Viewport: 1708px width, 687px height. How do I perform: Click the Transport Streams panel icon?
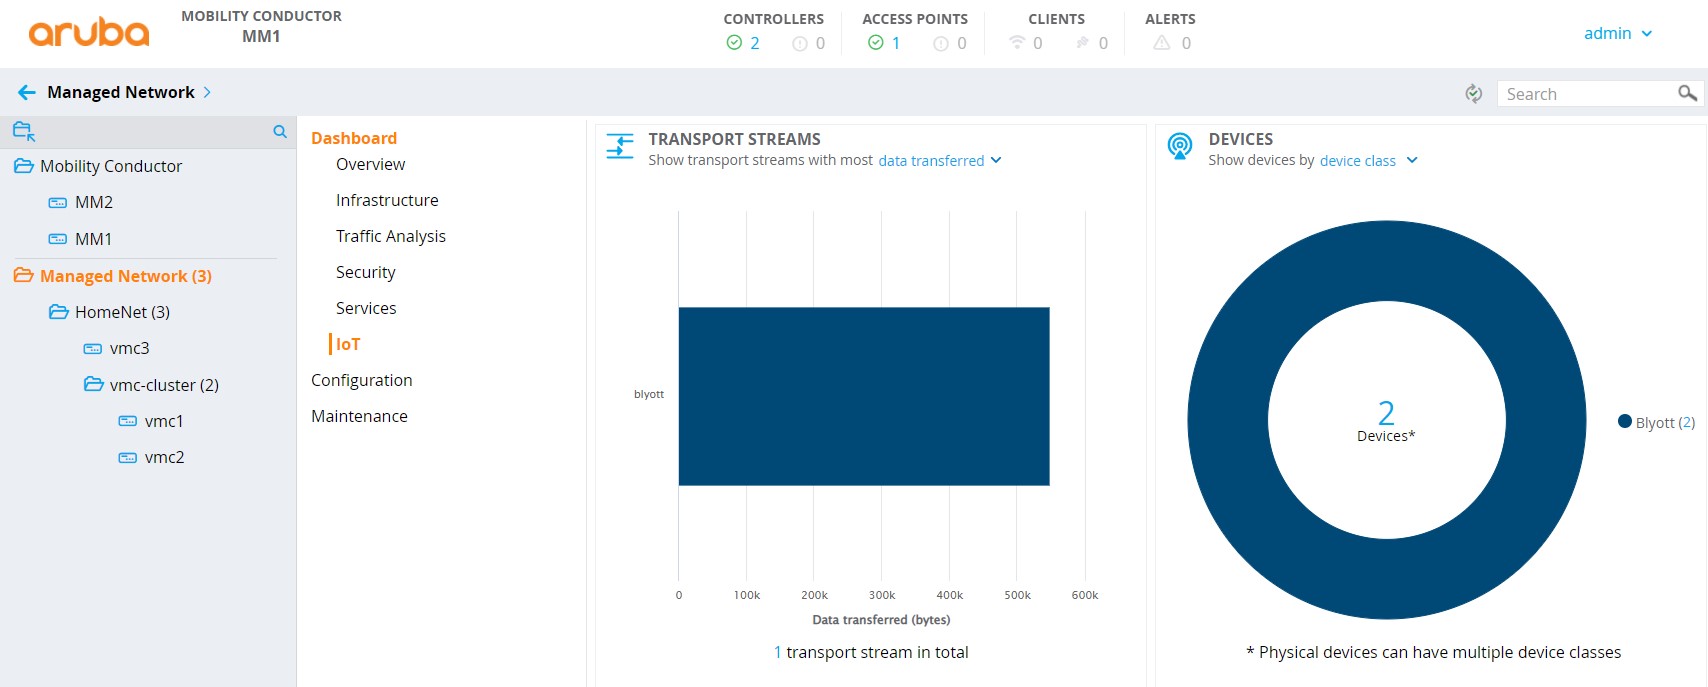[620, 146]
